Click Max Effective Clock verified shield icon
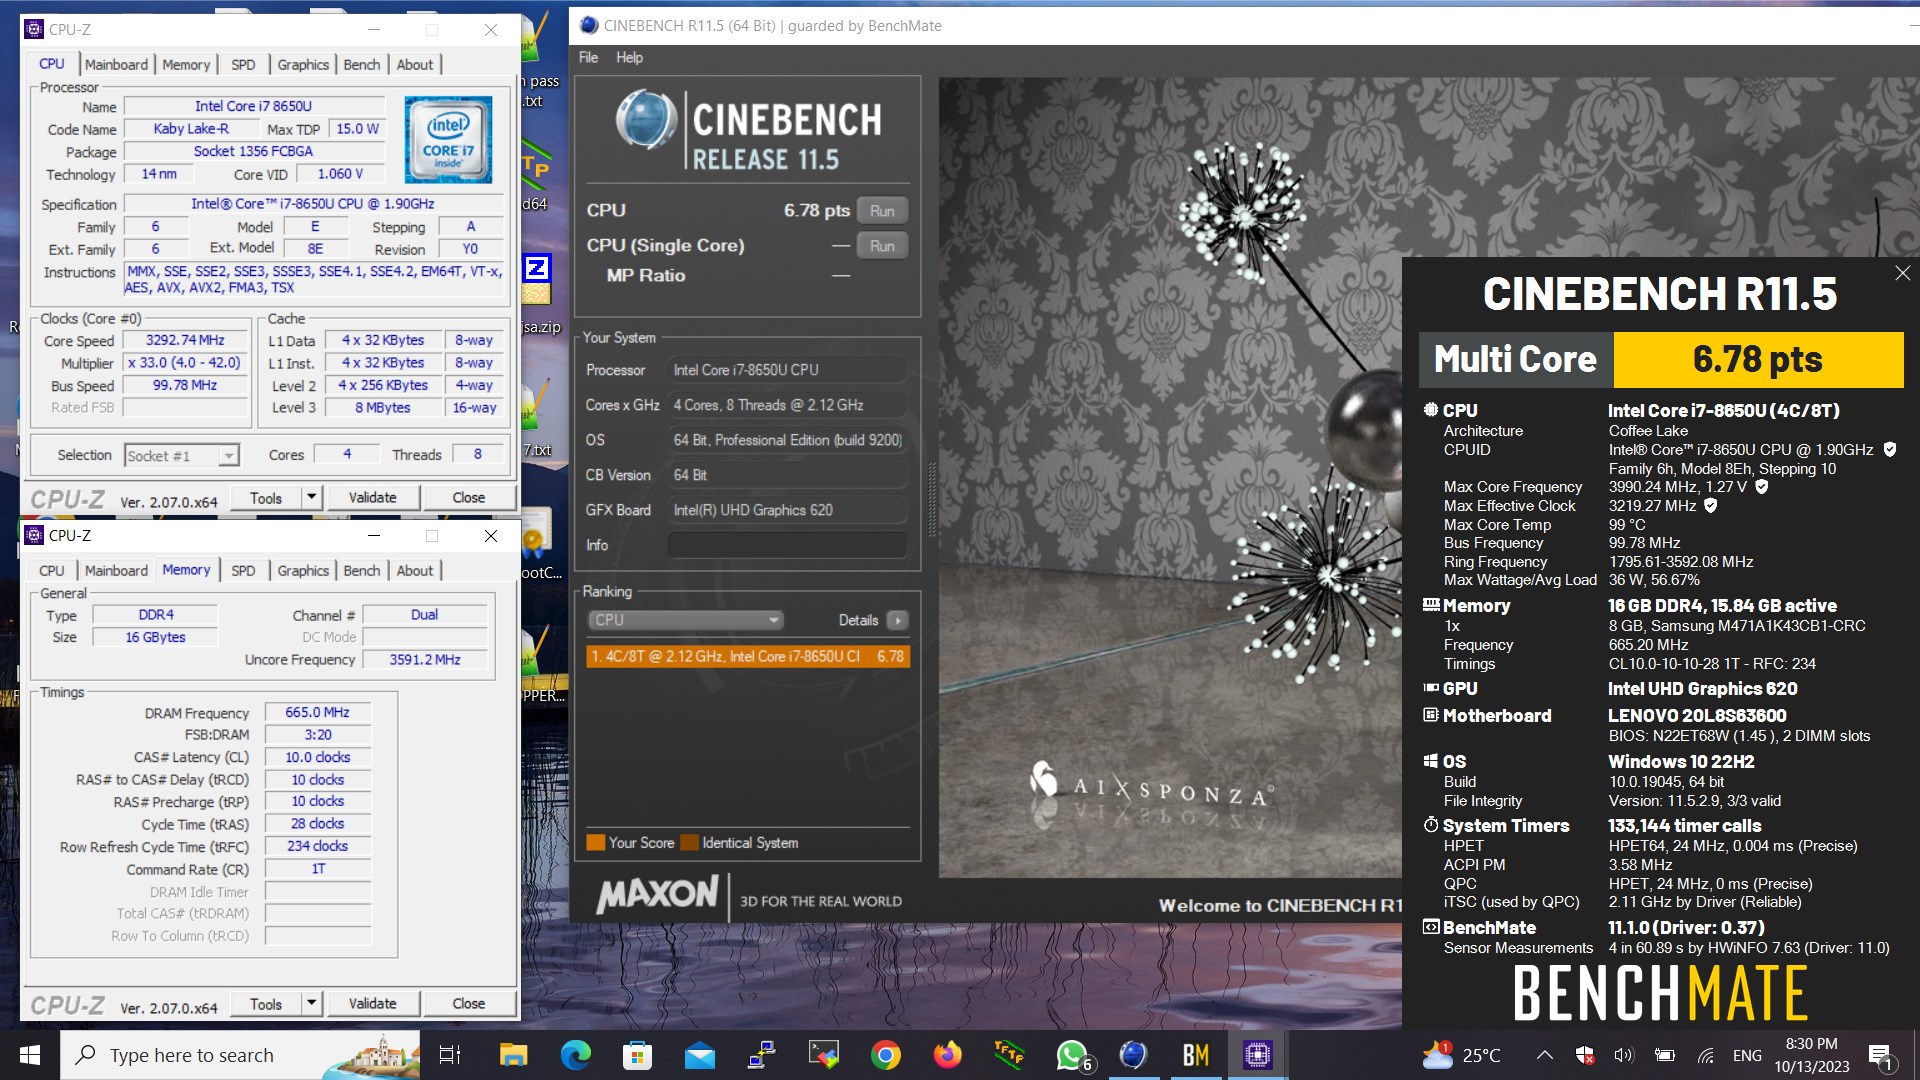Image resolution: width=1920 pixels, height=1080 pixels. [1711, 506]
